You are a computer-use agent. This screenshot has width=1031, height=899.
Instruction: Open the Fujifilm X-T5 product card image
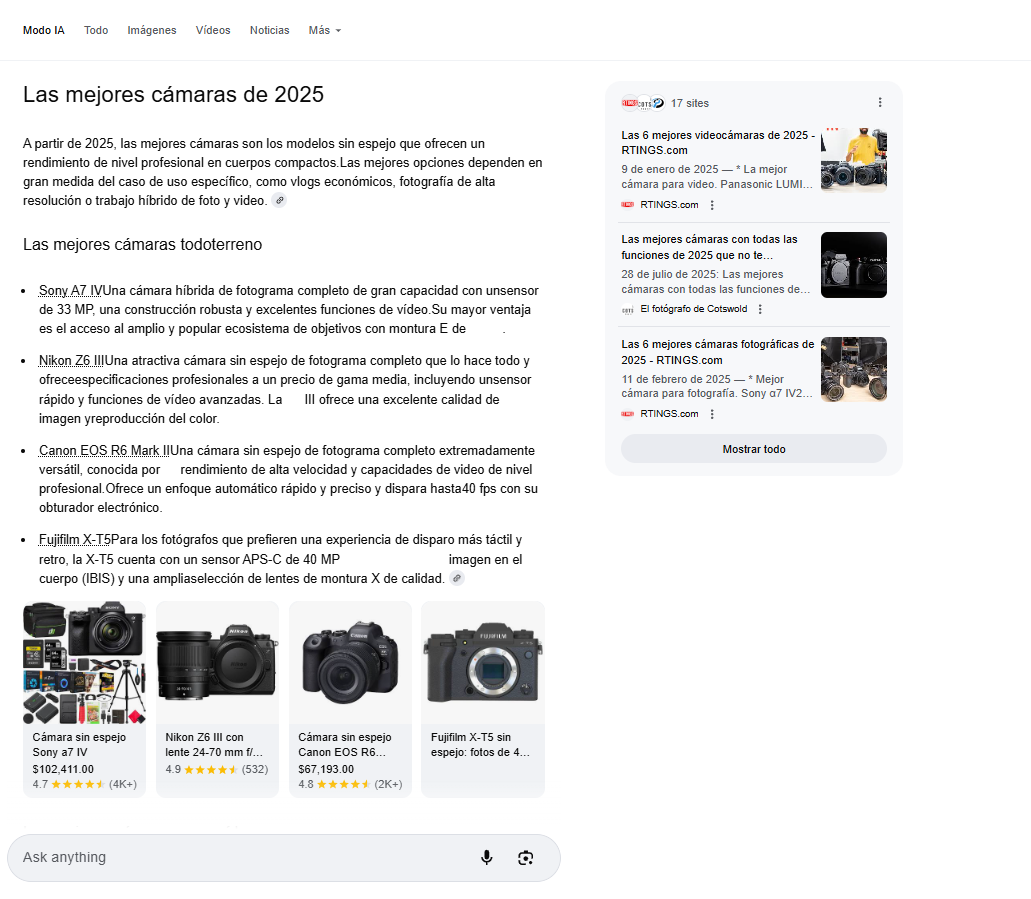tap(483, 662)
